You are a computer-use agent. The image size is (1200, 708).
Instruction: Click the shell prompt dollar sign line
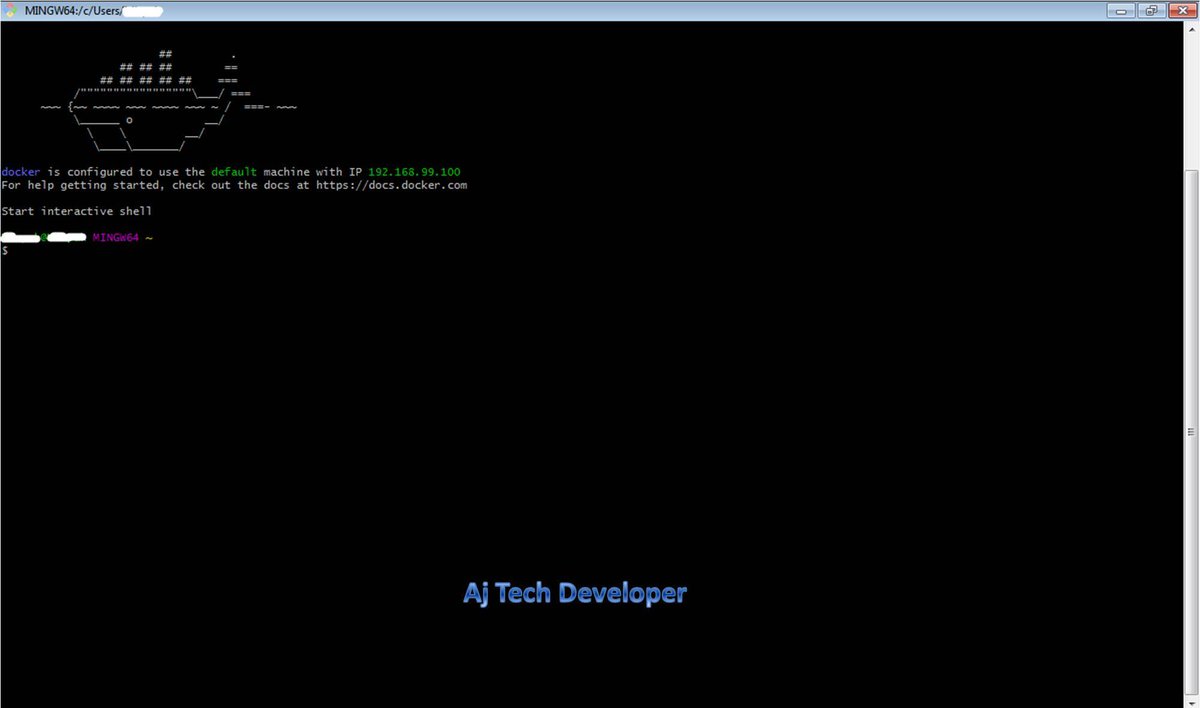coord(5,250)
